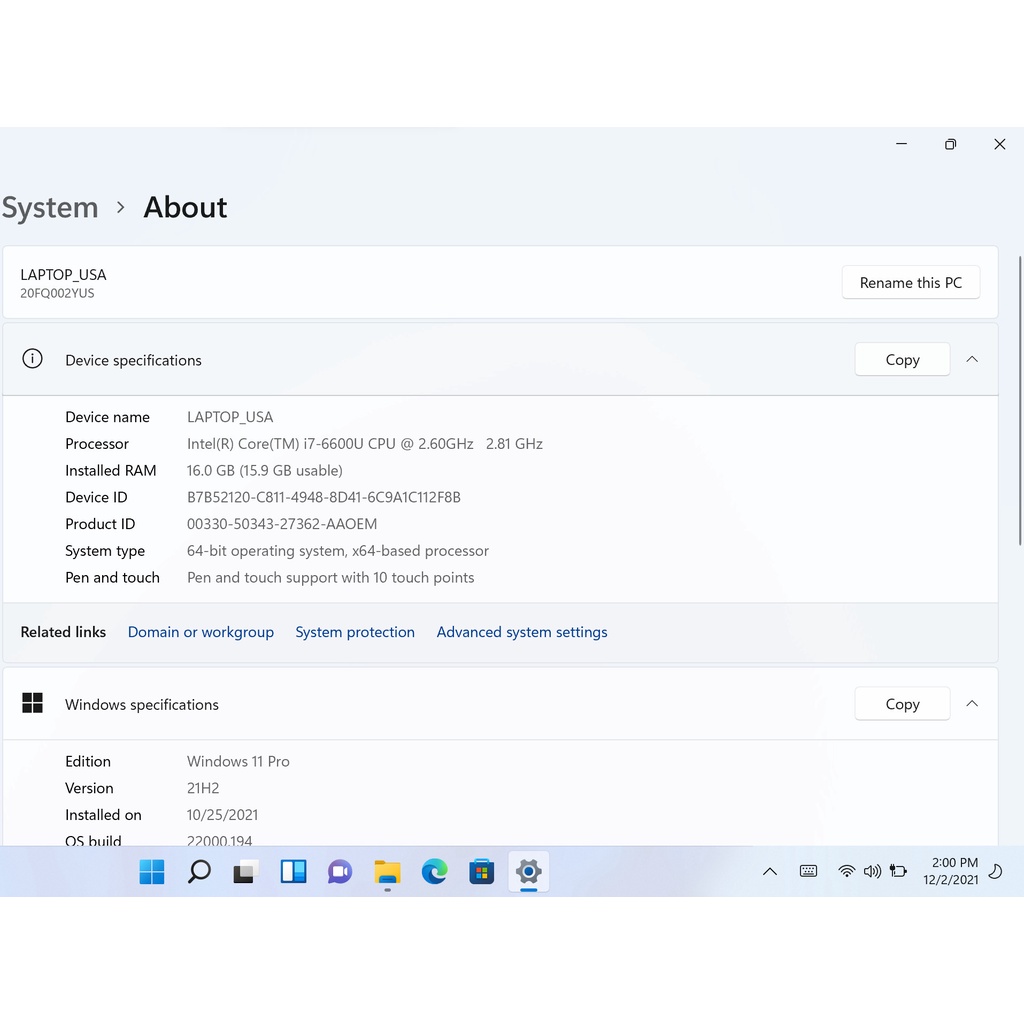This screenshot has width=1024, height=1024.
Task: Open the Widgets panel icon
Action: click(293, 872)
